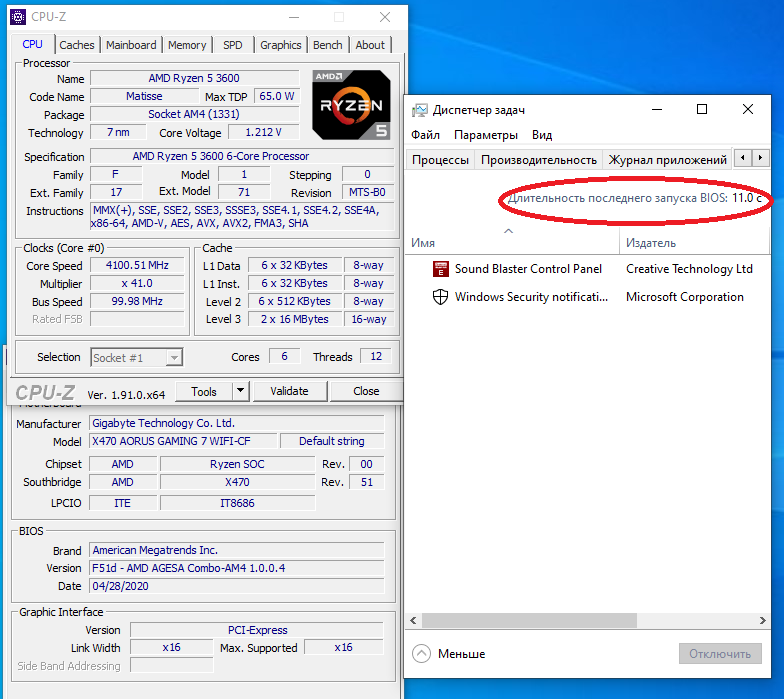Click the Graphic Interface Version PCI-Express
The image size is (784, 699).
pos(258,630)
